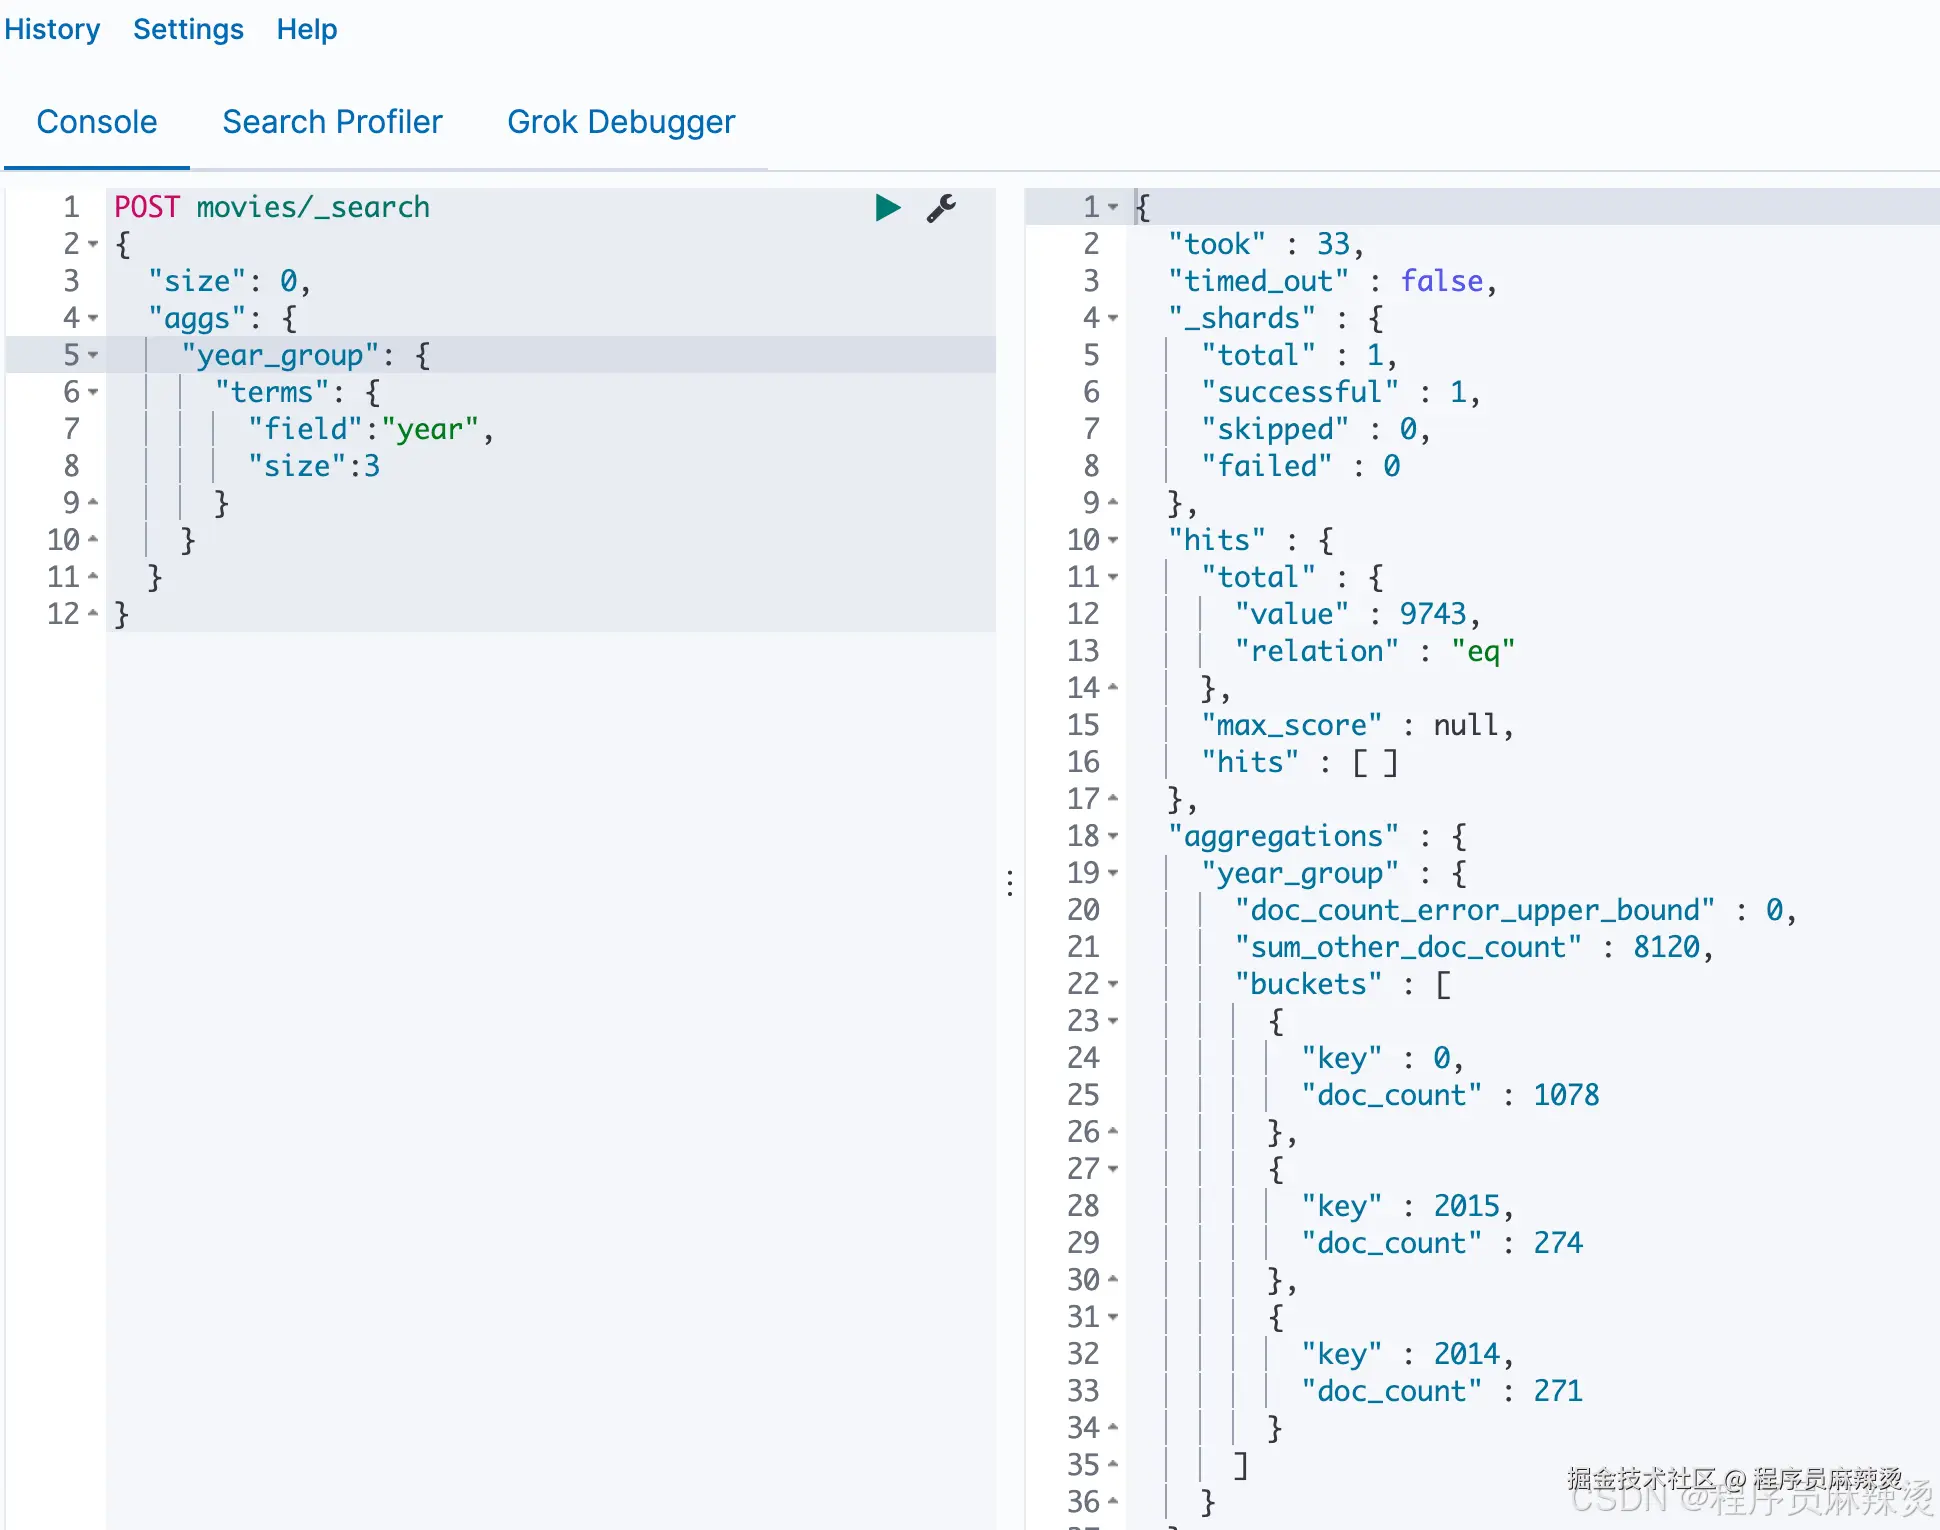Switch to the Grok Debugger tab
The width and height of the screenshot is (1940, 1530).
pyautogui.click(x=621, y=122)
